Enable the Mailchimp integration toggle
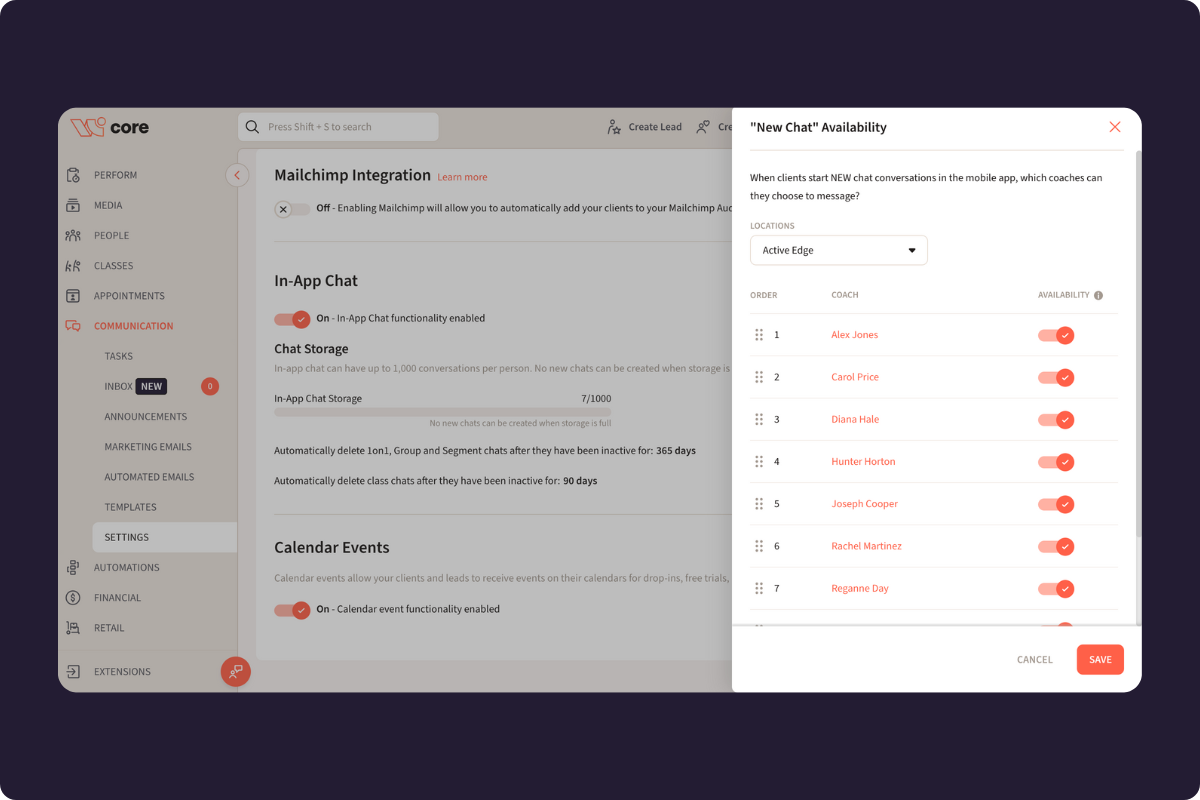Image resolution: width=1200 pixels, height=800 pixels. coord(291,209)
